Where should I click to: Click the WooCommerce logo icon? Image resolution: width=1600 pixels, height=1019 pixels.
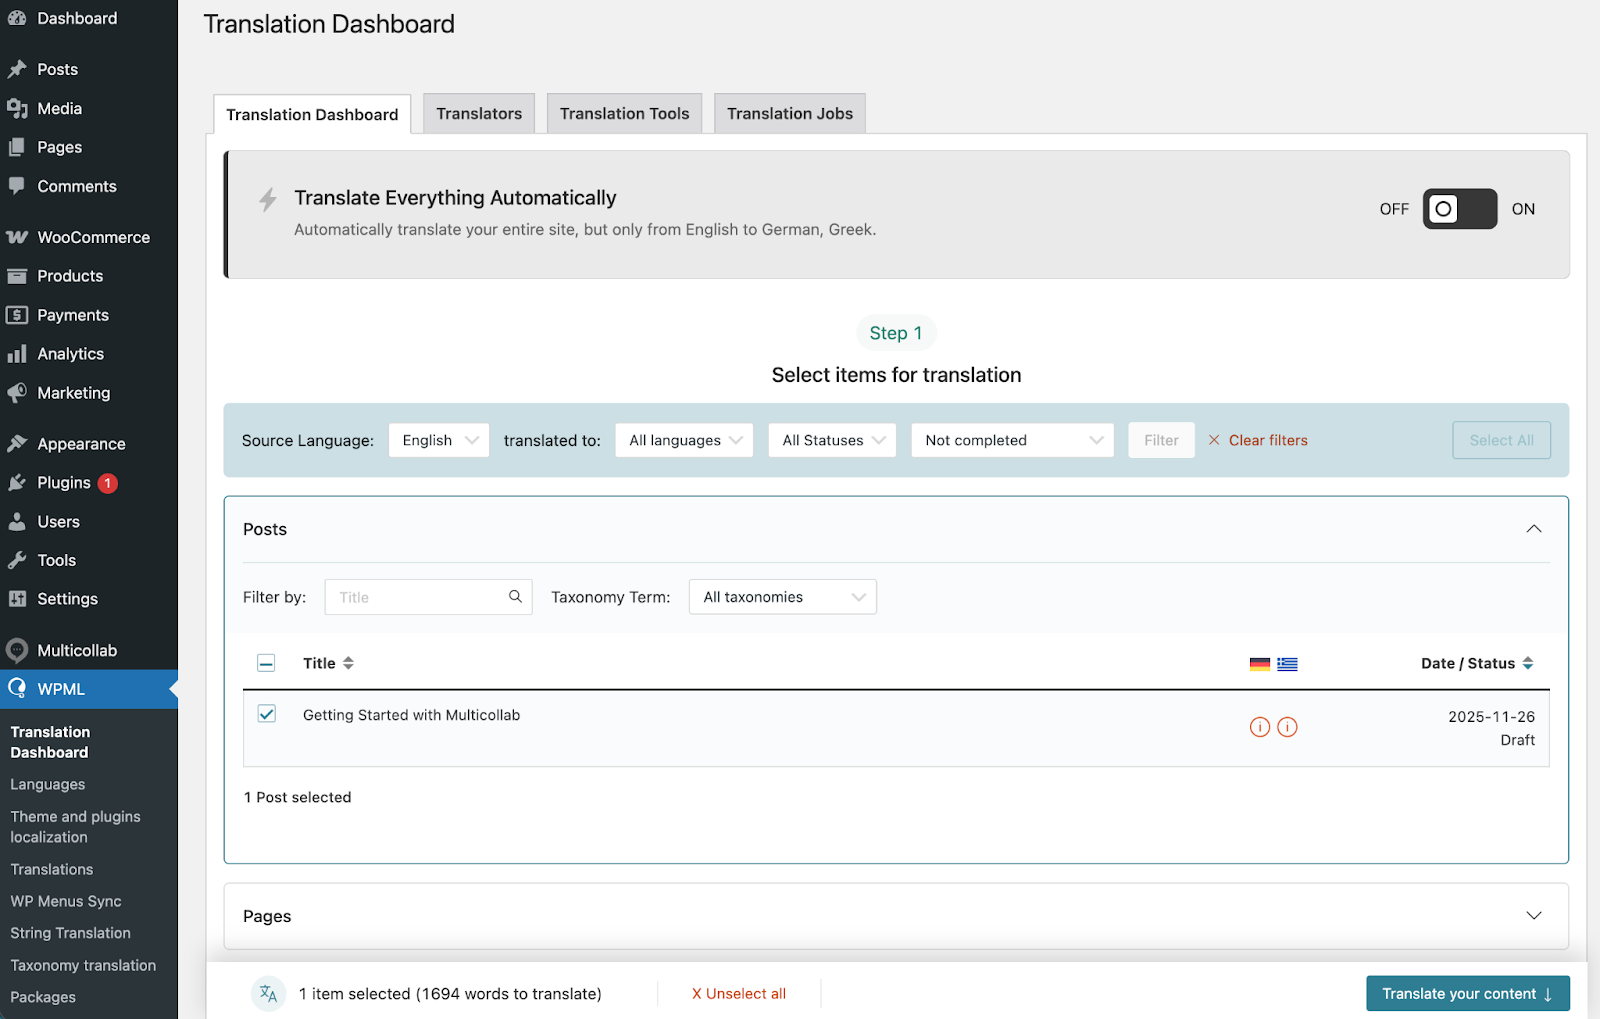pos(17,237)
